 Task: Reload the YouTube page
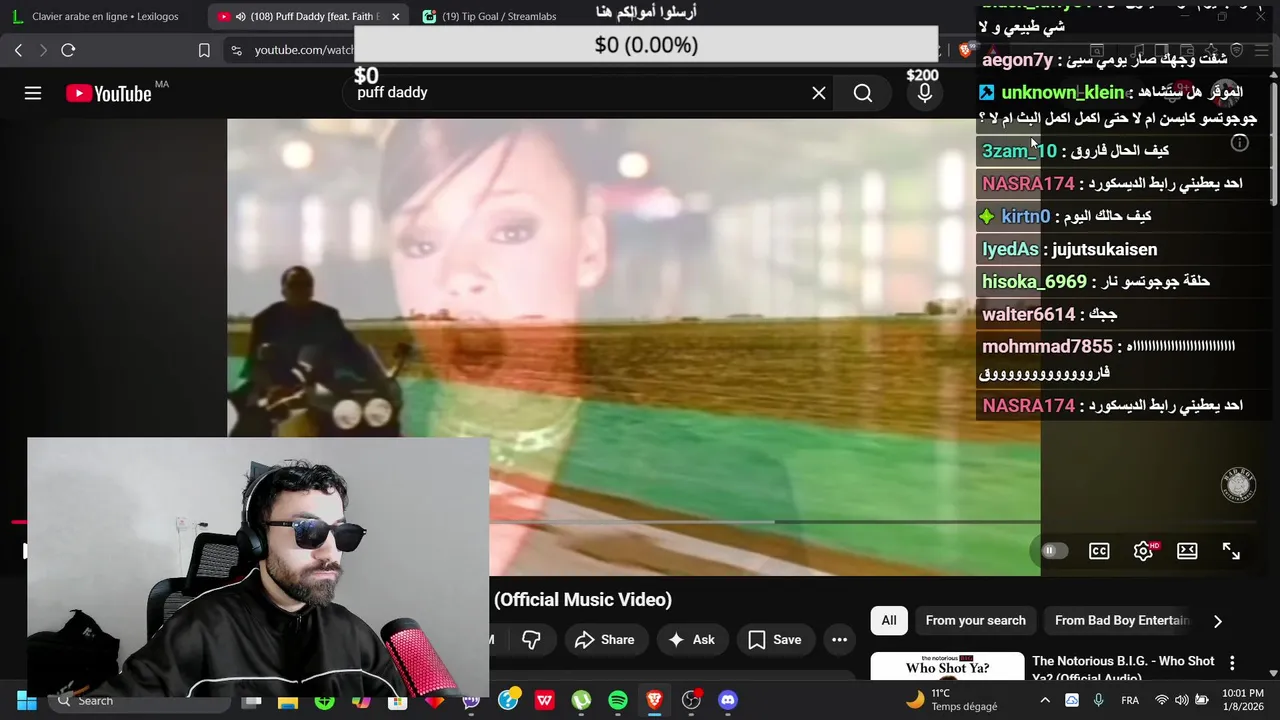point(68,50)
